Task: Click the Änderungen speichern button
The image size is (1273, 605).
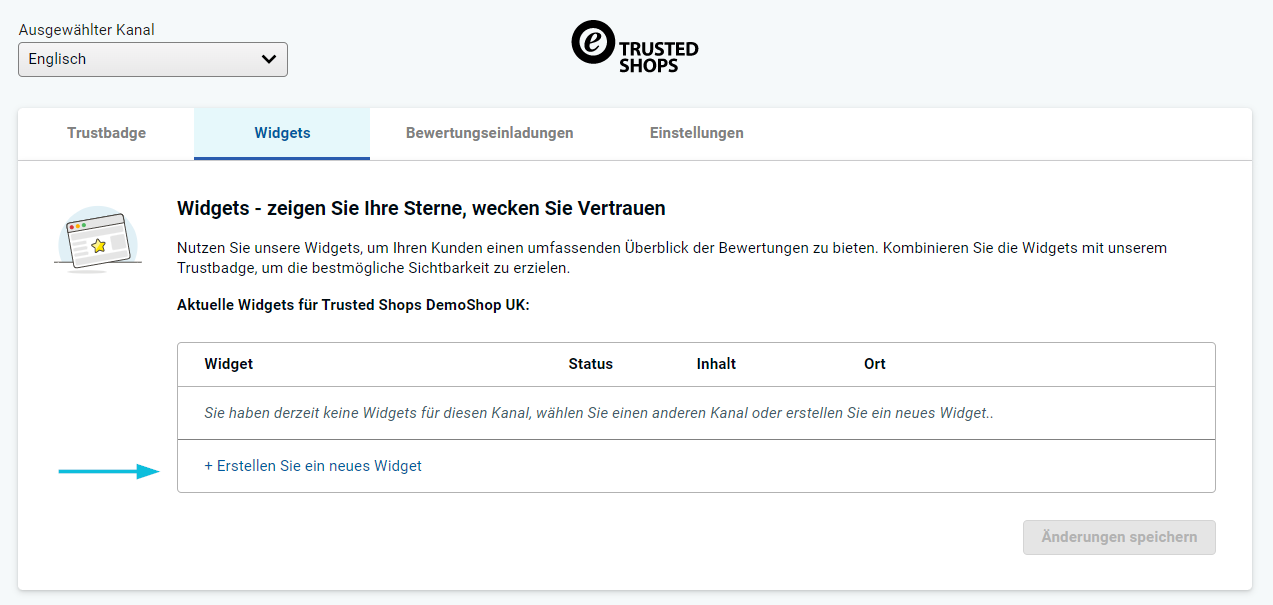Action: point(1119,537)
